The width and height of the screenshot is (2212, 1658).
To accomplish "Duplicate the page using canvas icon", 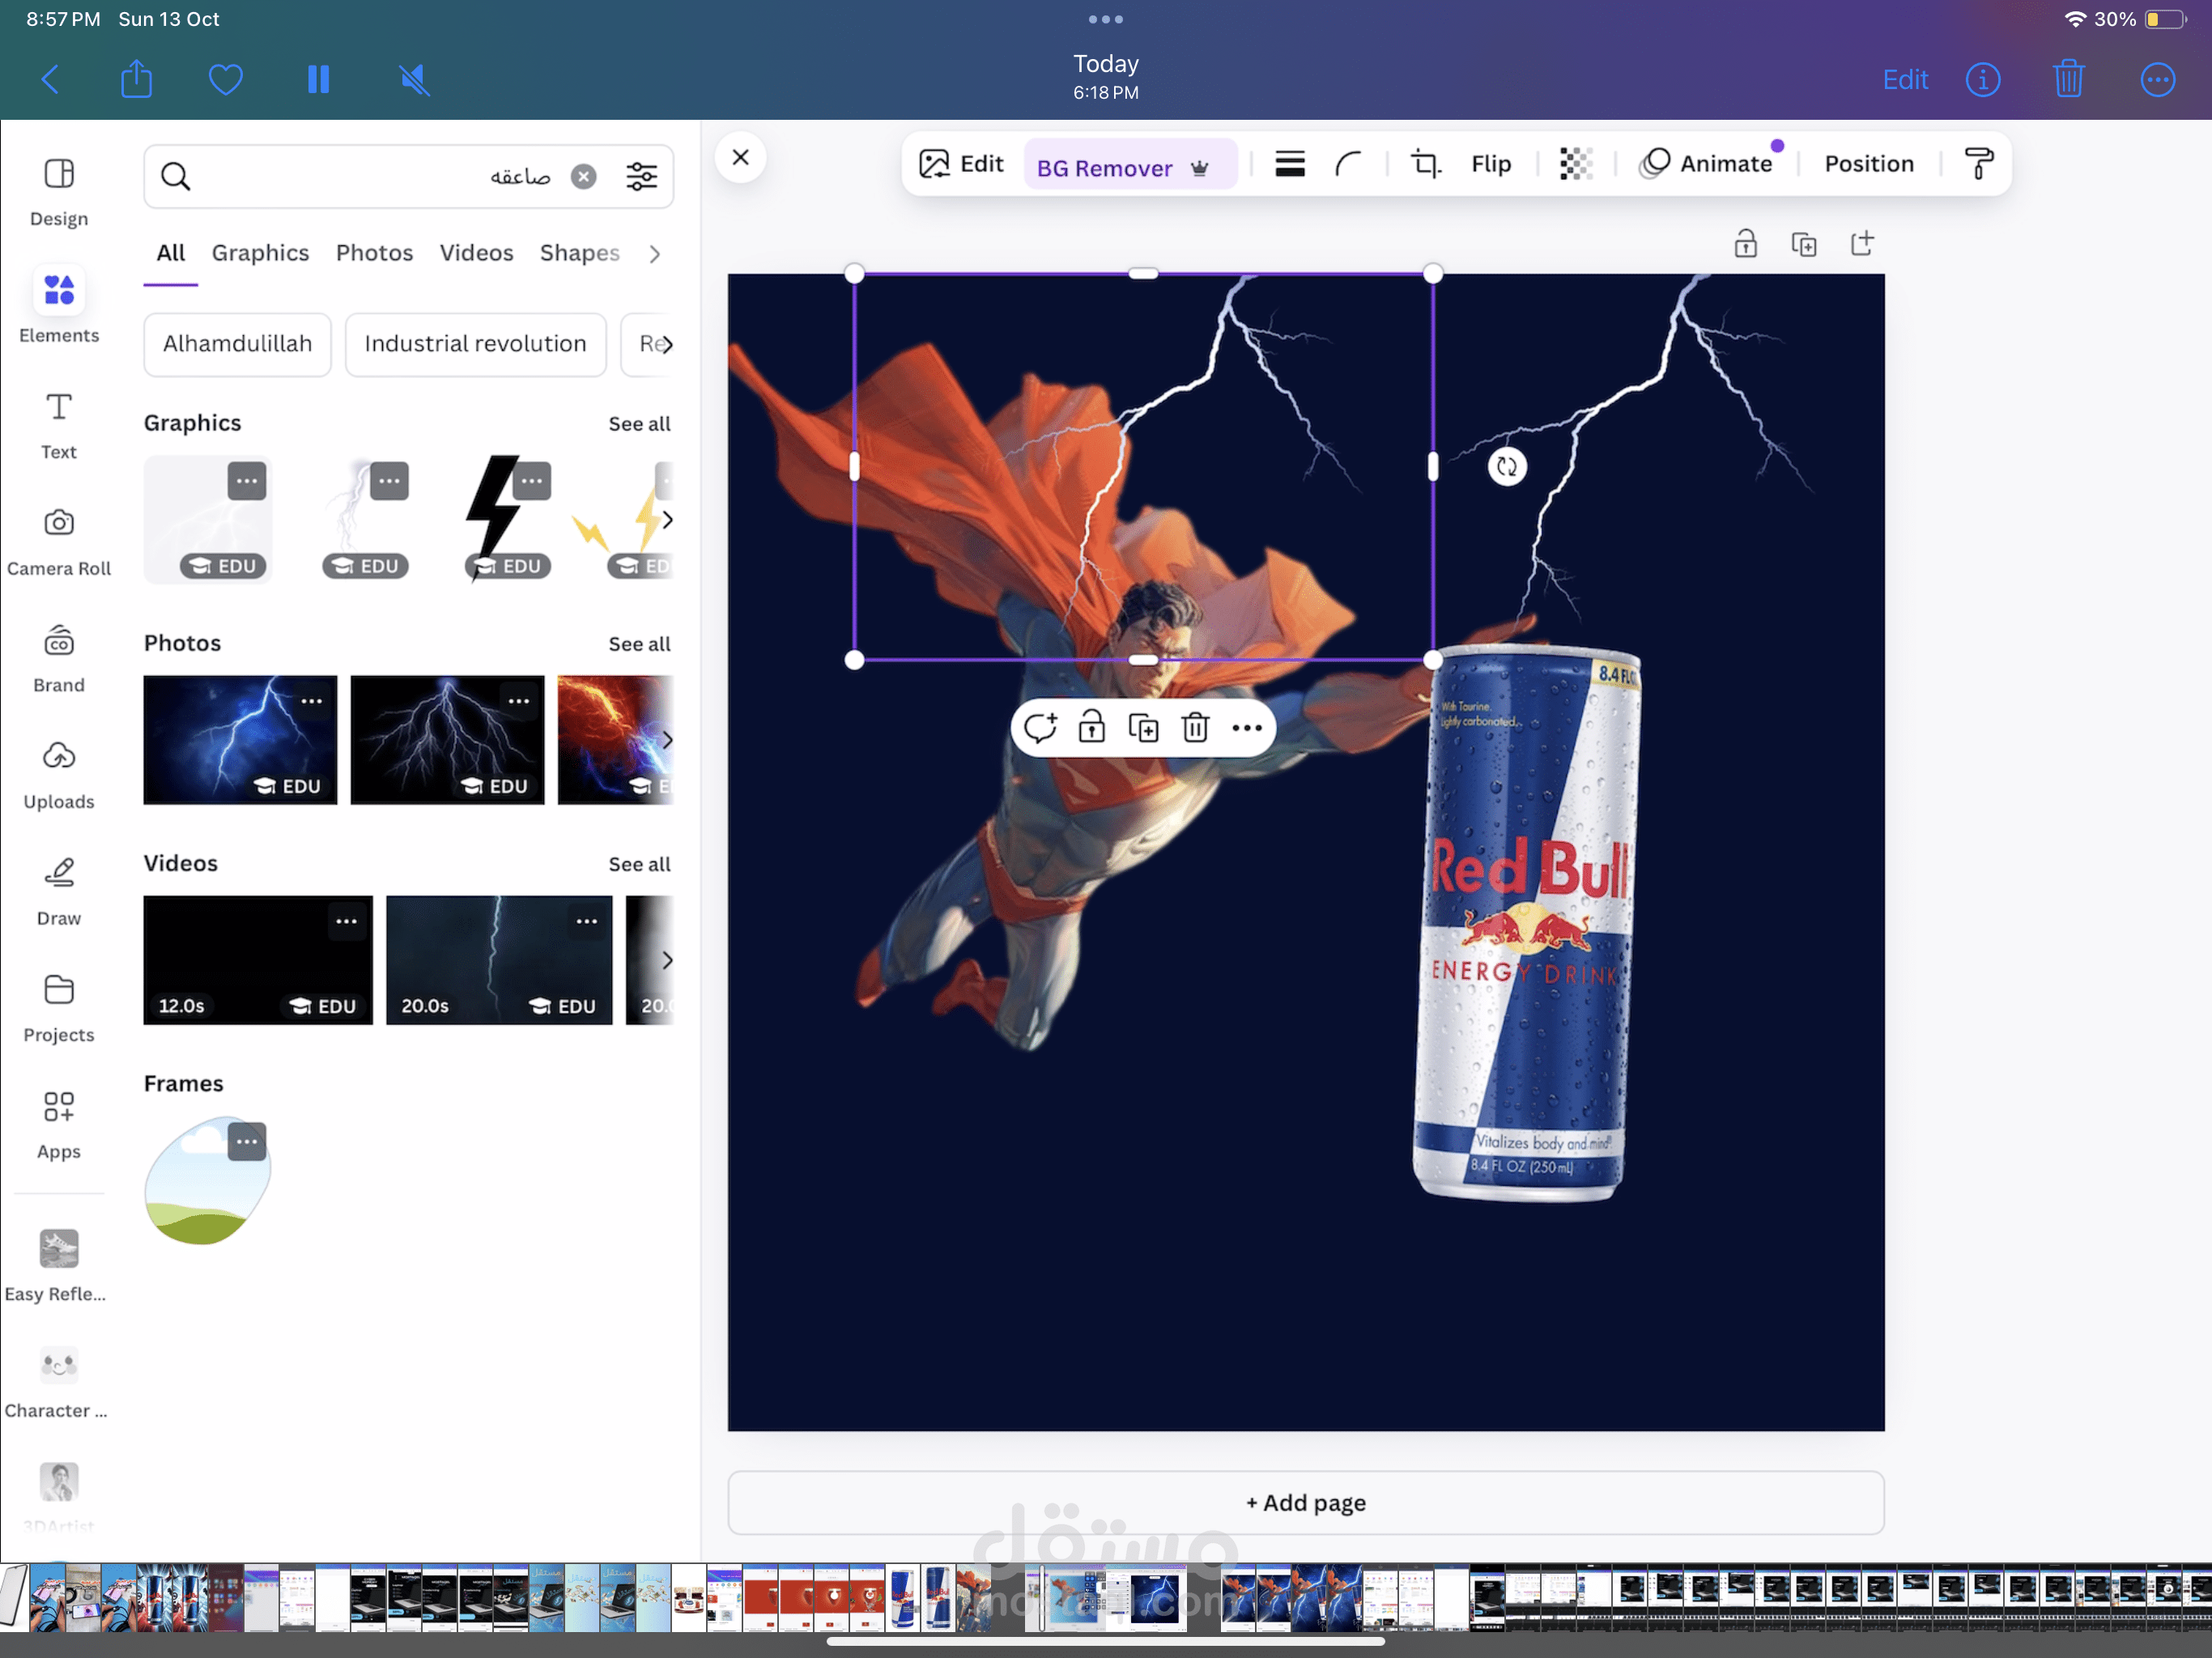I will coord(1803,244).
